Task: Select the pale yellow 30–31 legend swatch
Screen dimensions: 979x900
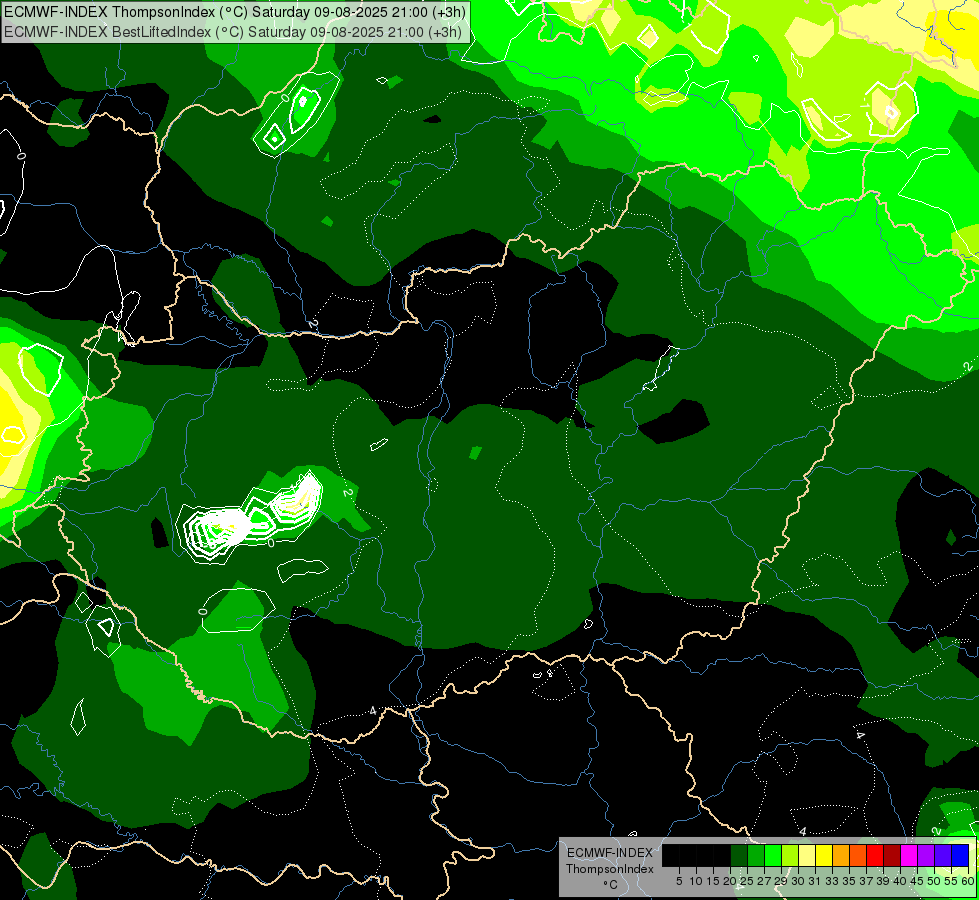Action: [807, 855]
